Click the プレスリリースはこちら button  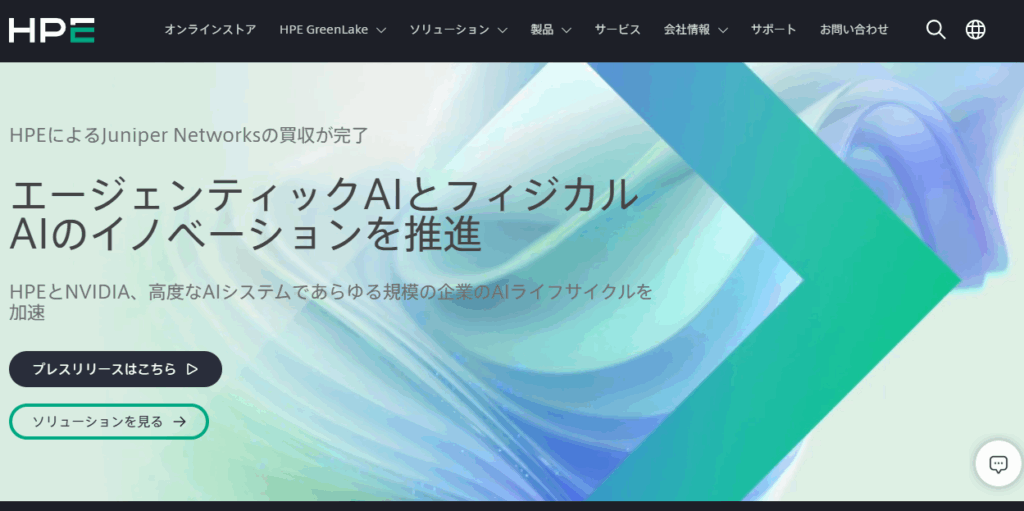point(116,369)
